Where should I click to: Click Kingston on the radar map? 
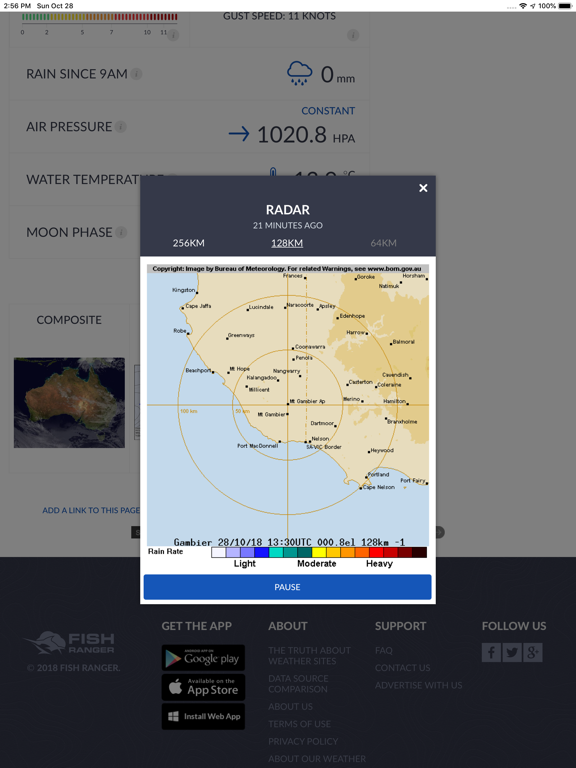184,290
